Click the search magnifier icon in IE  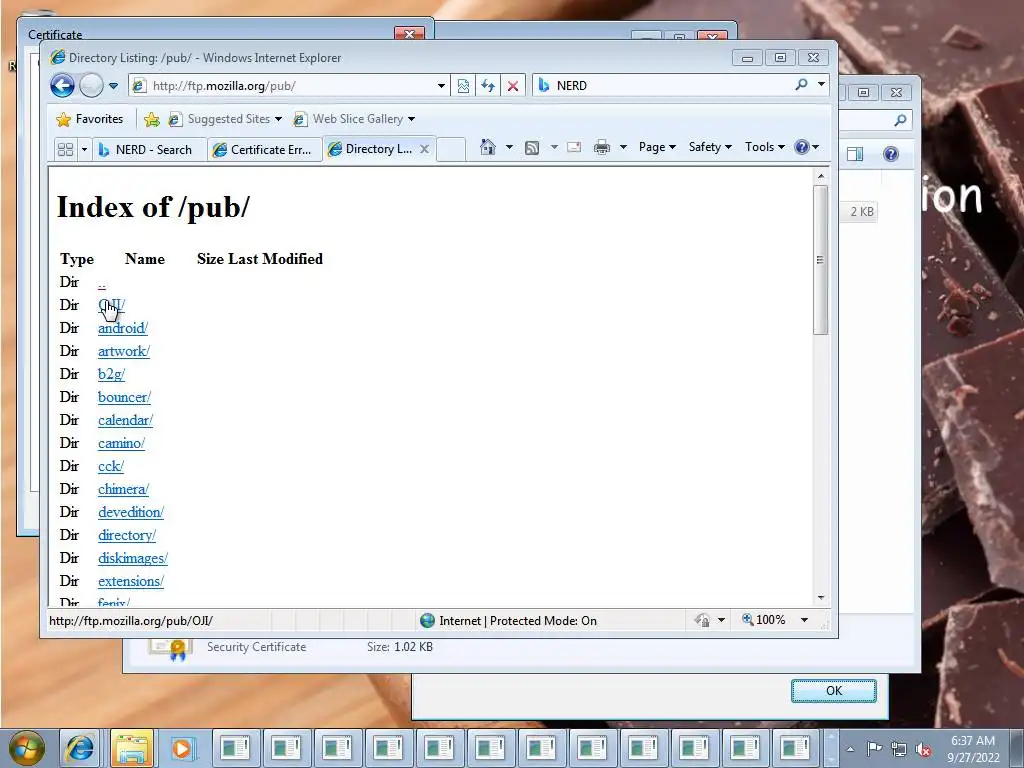[801, 85]
